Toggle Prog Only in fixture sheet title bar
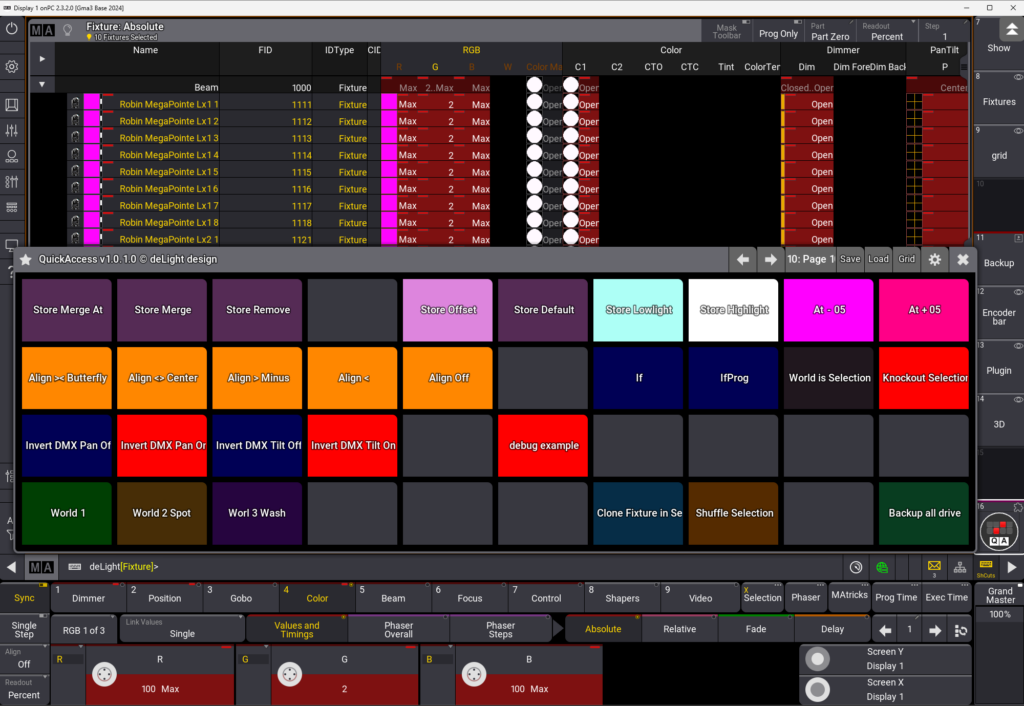 tap(778, 33)
